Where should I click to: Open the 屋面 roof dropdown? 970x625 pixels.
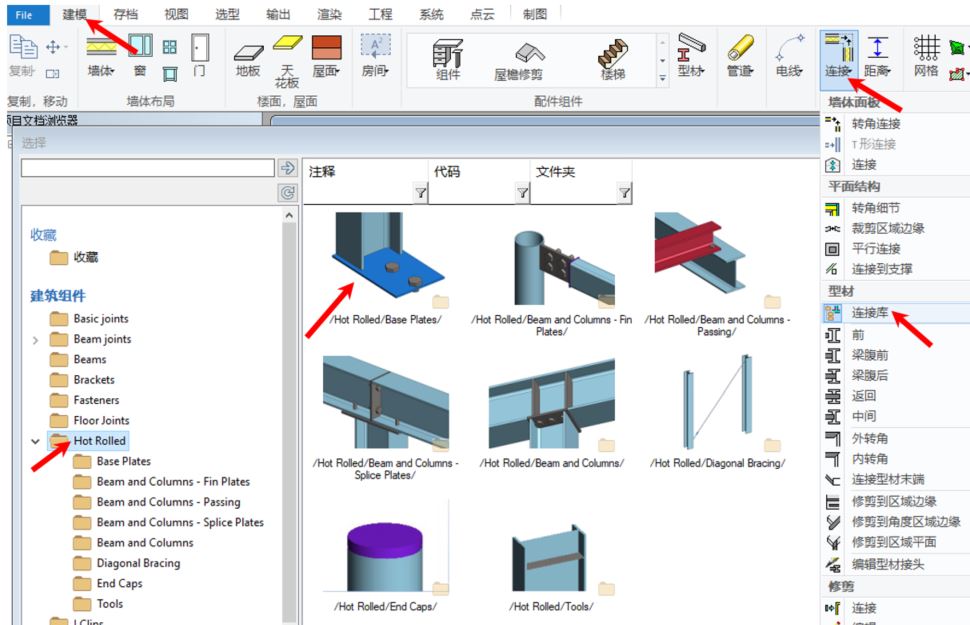[326, 57]
